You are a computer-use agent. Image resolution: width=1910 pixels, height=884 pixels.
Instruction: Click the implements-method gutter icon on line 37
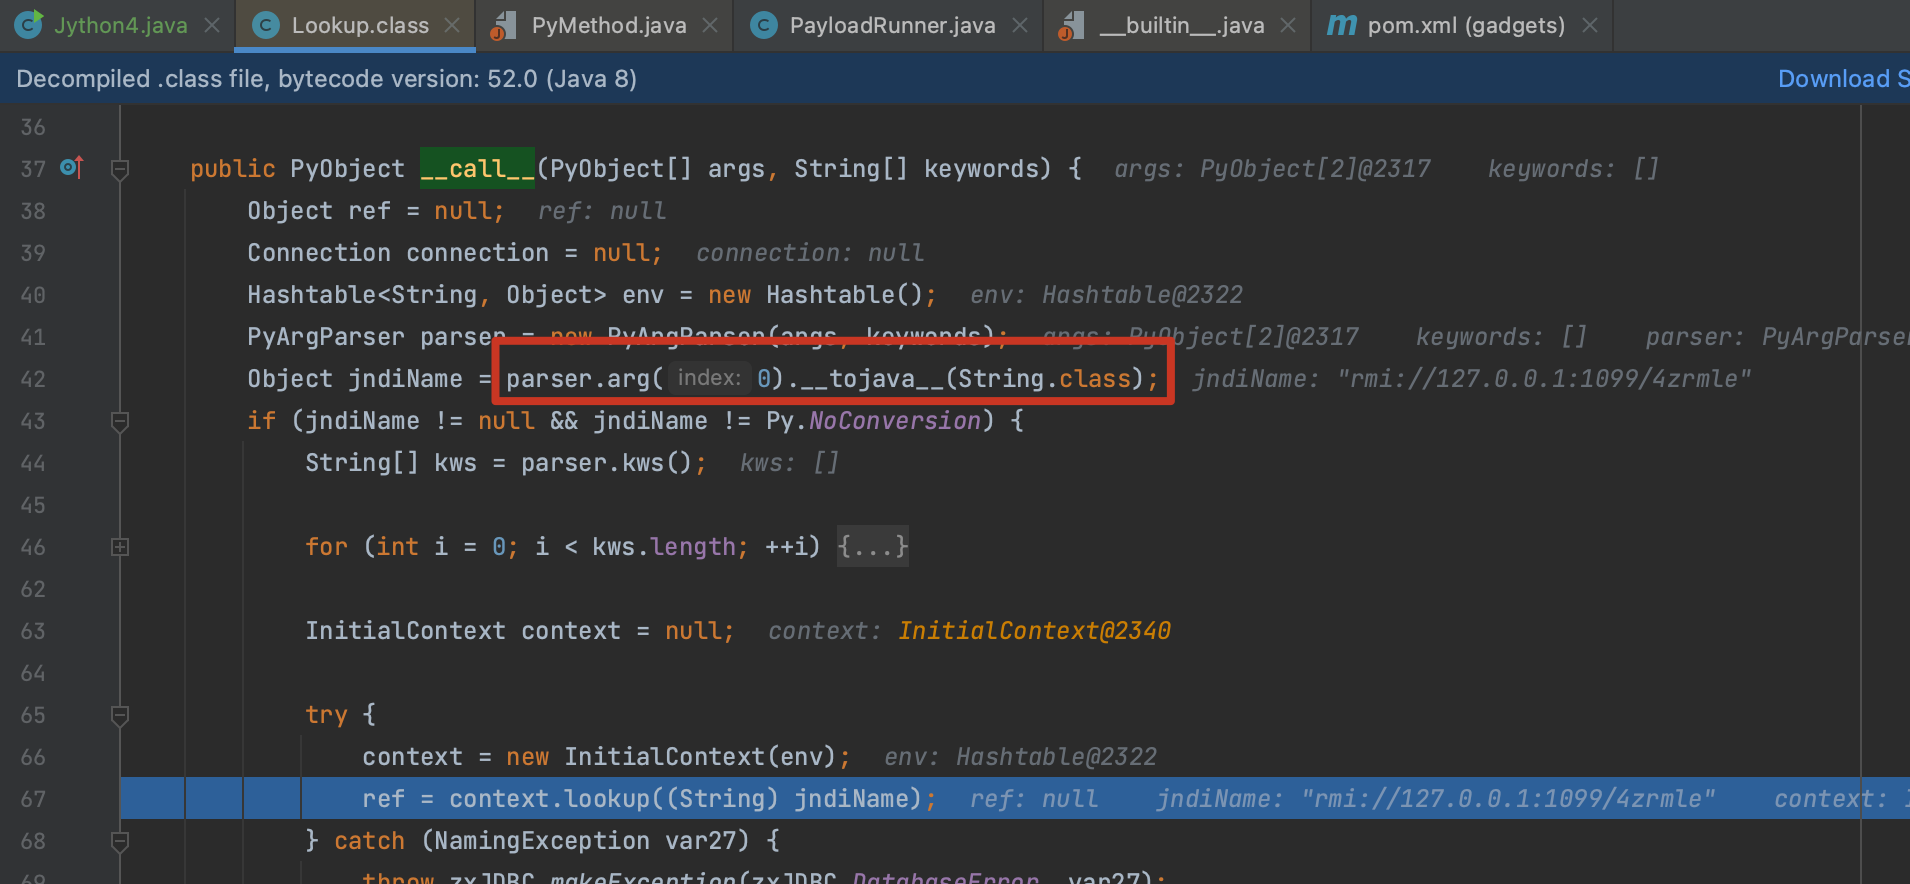click(x=72, y=167)
